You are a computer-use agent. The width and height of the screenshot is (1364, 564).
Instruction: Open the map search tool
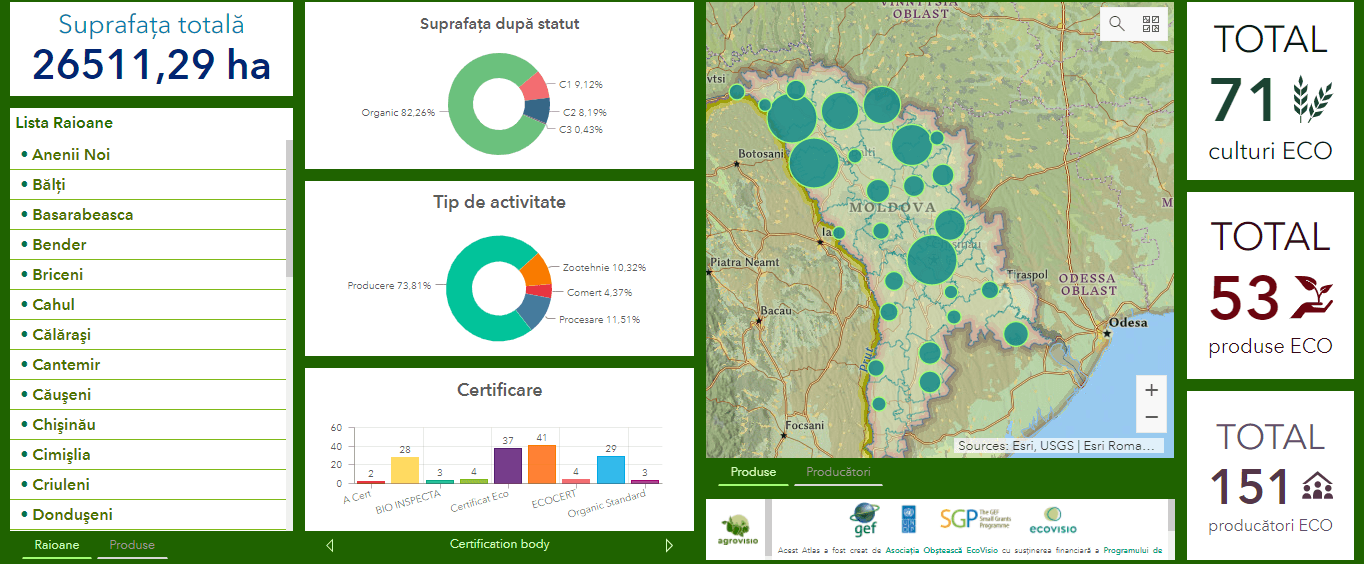(1117, 24)
